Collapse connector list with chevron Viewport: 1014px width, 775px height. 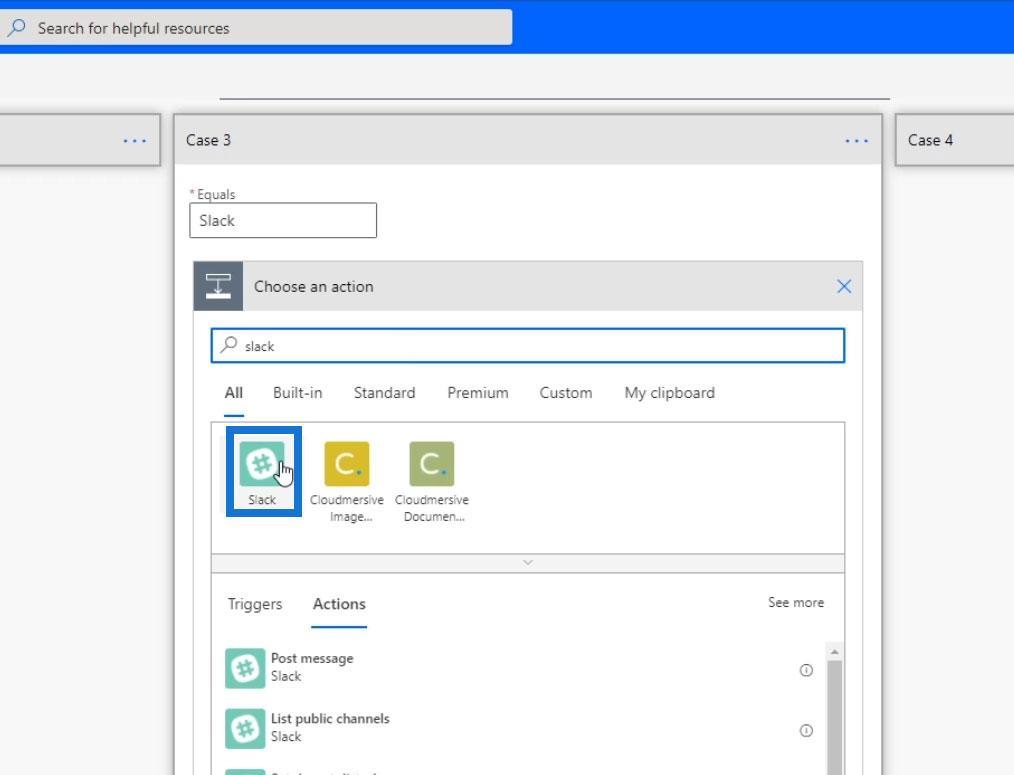pos(528,563)
